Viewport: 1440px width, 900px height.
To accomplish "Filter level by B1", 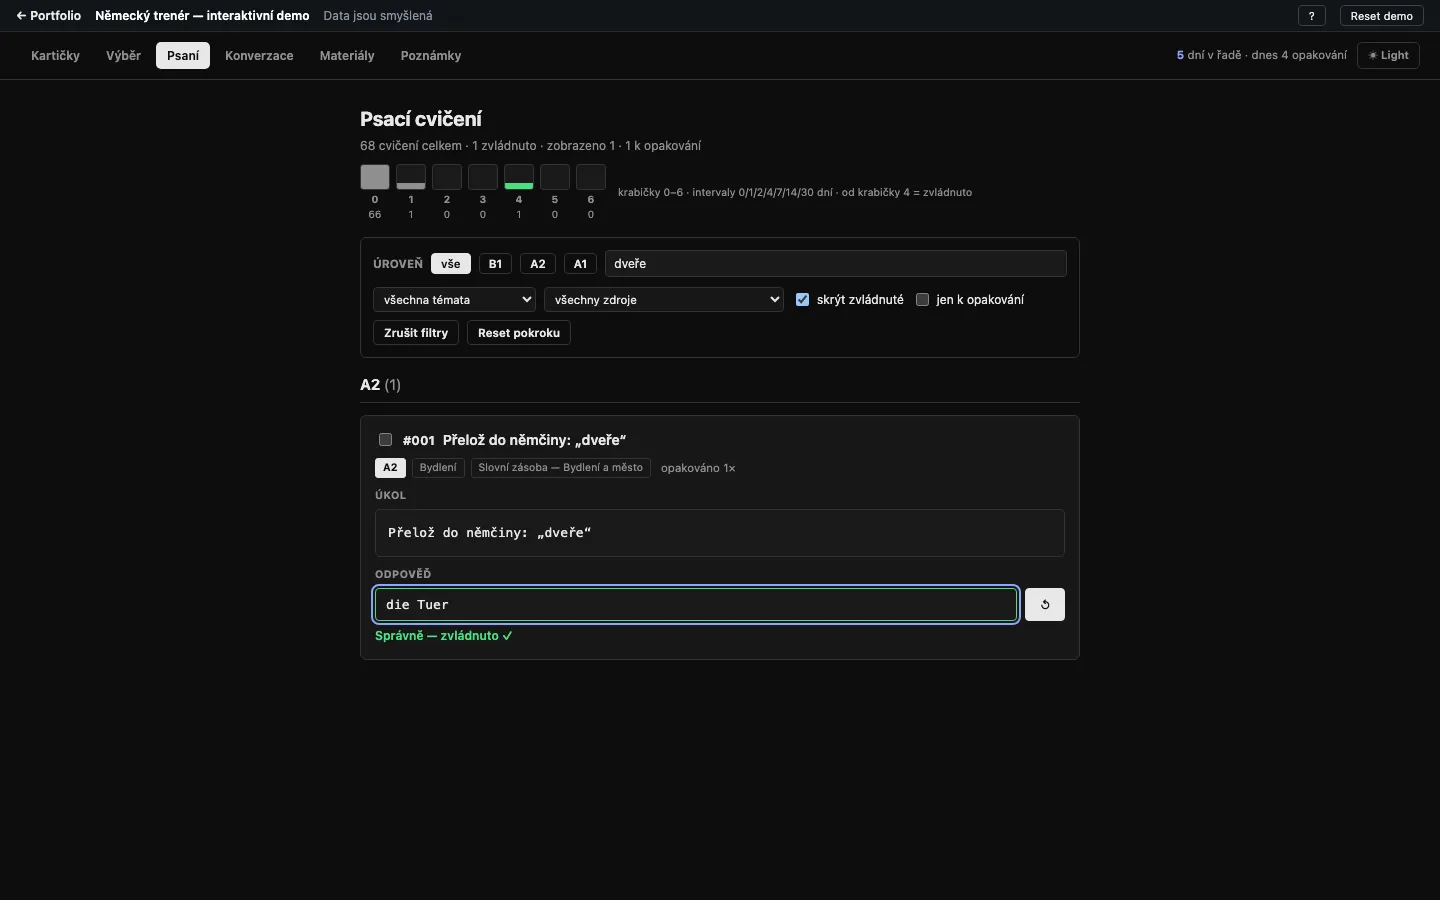I will [495, 264].
